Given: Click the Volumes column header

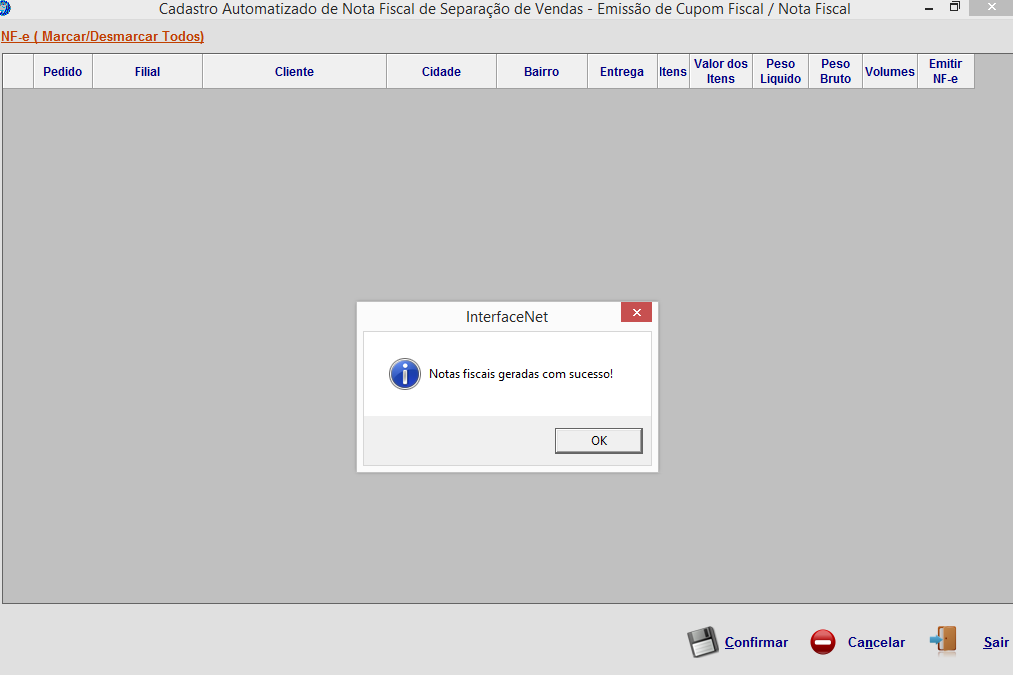Looking at the screenshot, I should point(889,72).
